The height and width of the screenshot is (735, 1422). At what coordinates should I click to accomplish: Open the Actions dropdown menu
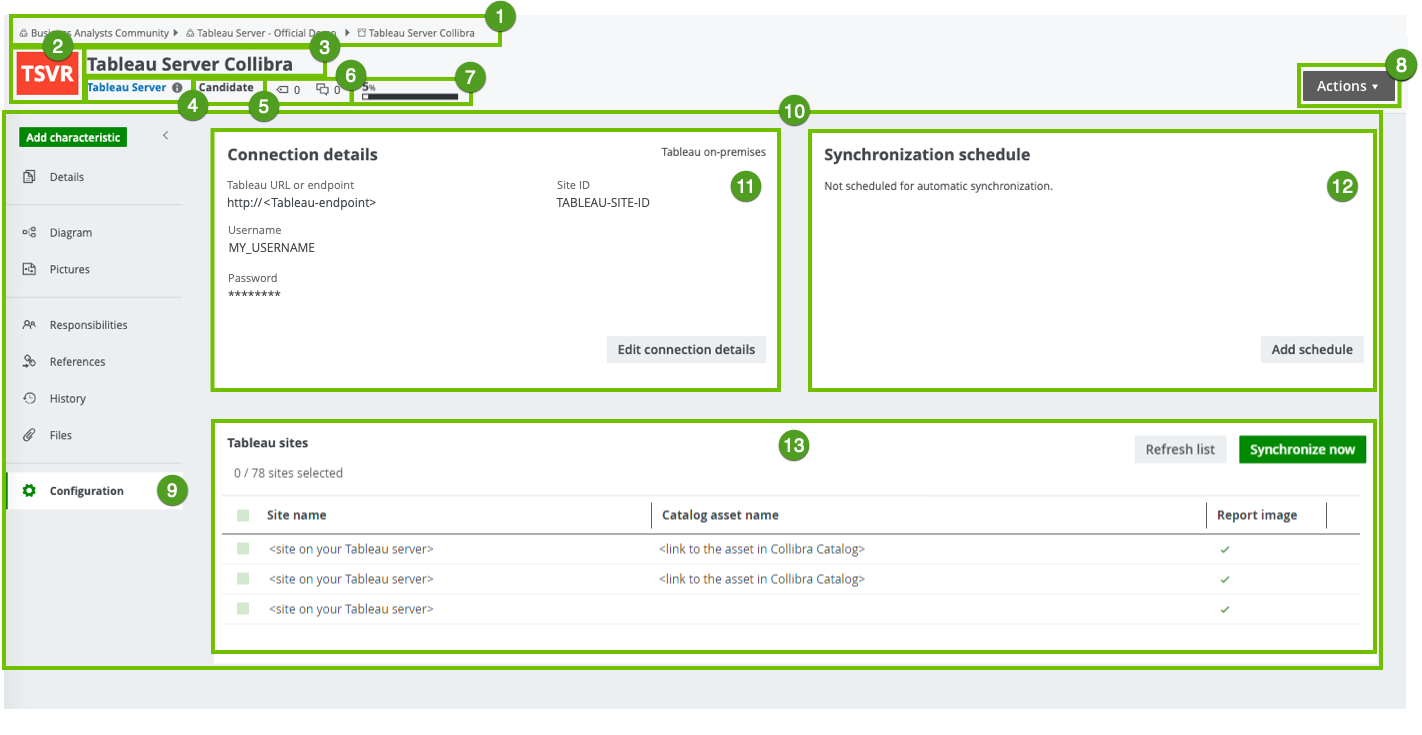pyautogui.click(x=1346, y=86)
